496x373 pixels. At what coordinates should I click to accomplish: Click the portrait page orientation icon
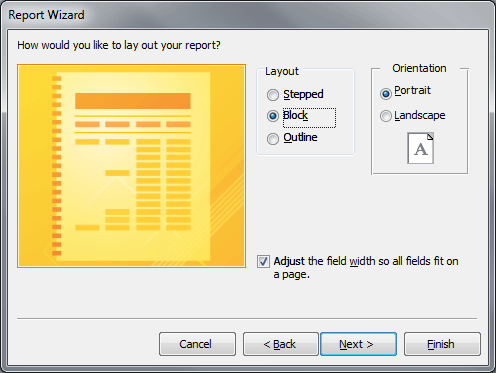(420, 148)
